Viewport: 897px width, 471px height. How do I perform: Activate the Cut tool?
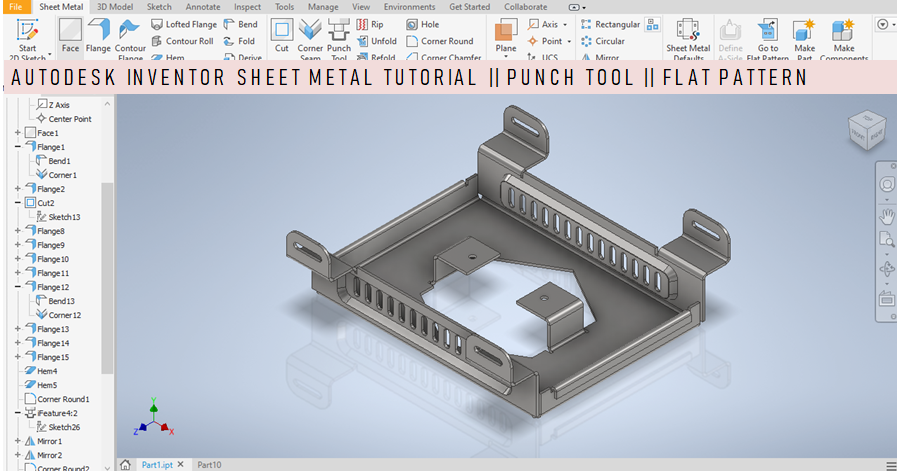point(281,37)
